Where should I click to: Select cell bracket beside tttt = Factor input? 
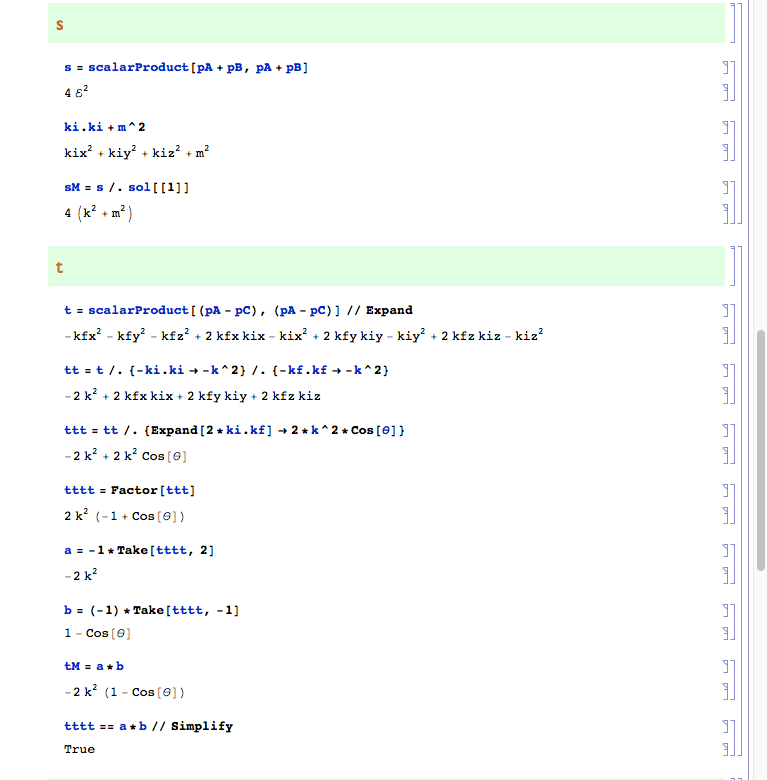[x=726, y=490]
